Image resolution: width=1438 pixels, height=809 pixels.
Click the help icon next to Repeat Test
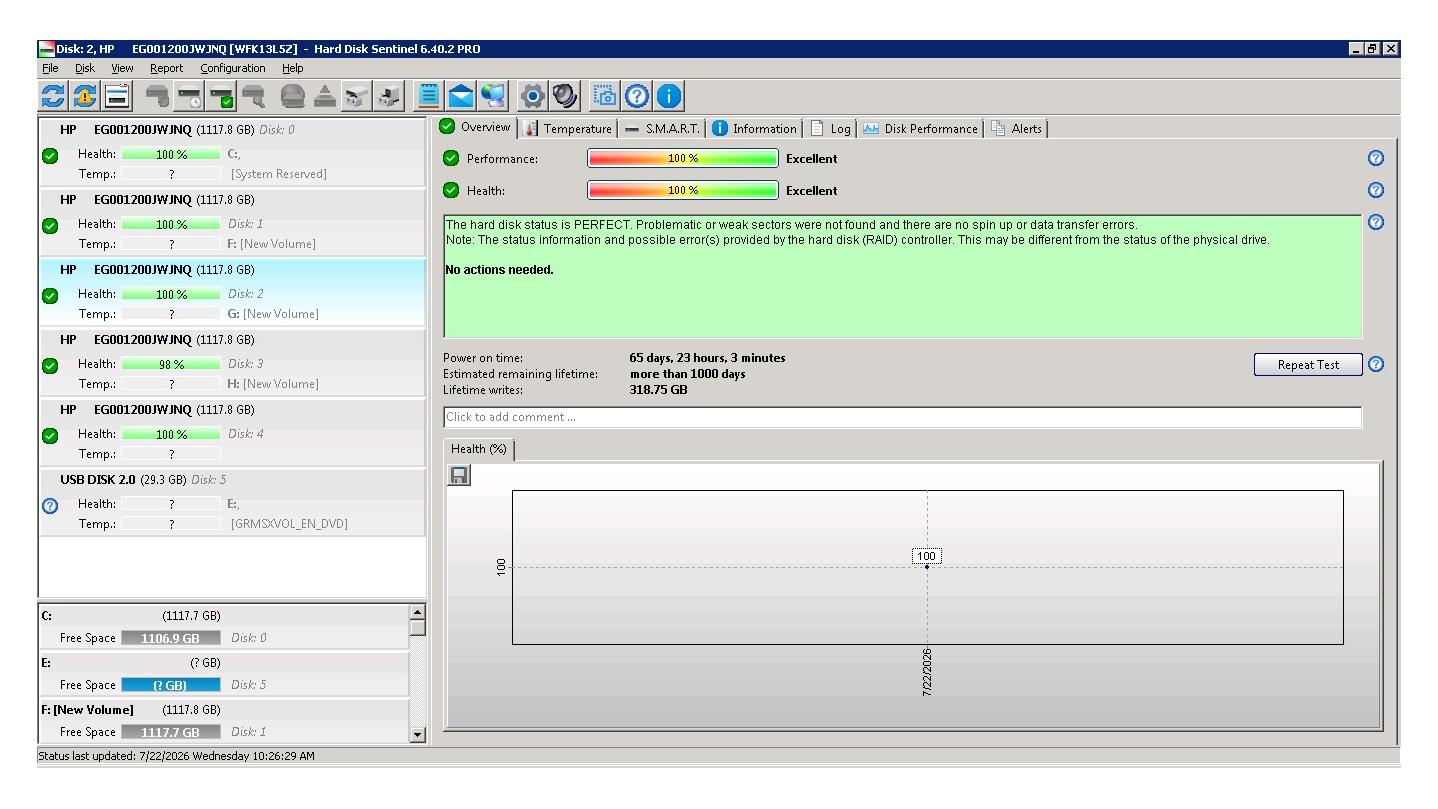click(x=1375, y=364)
